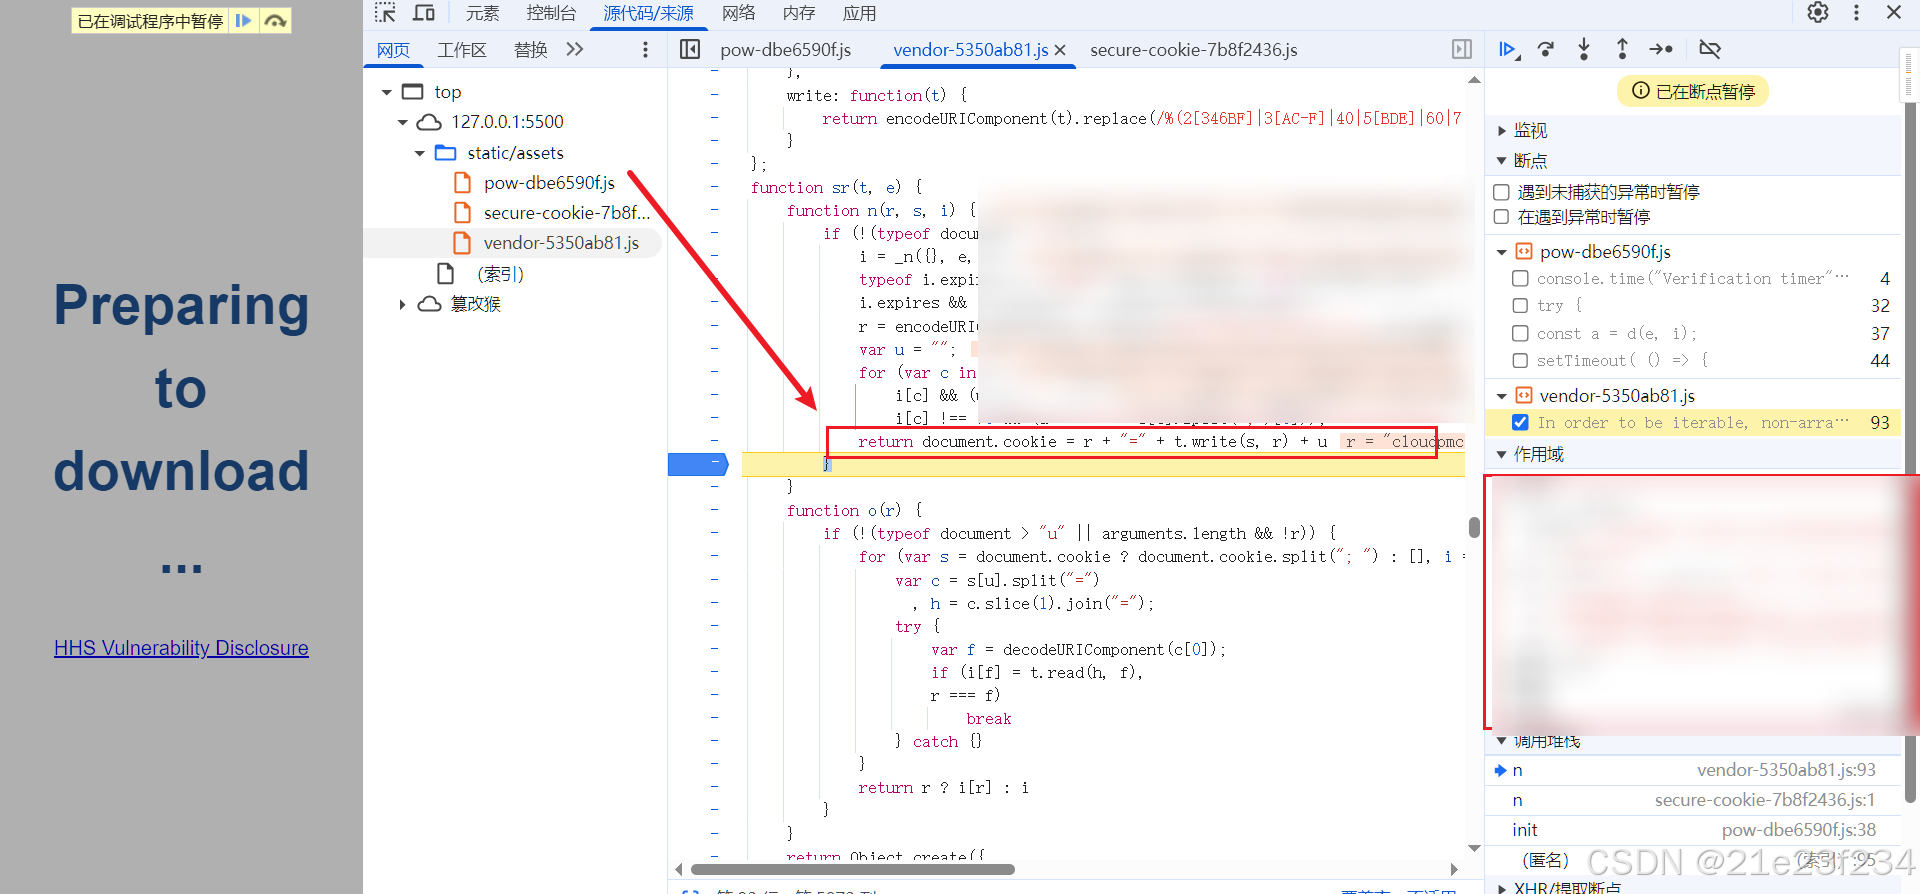Collapse pow-dbe6590f.js breakpoint group
This screenshot has height=894, width=1920.
1501,252
